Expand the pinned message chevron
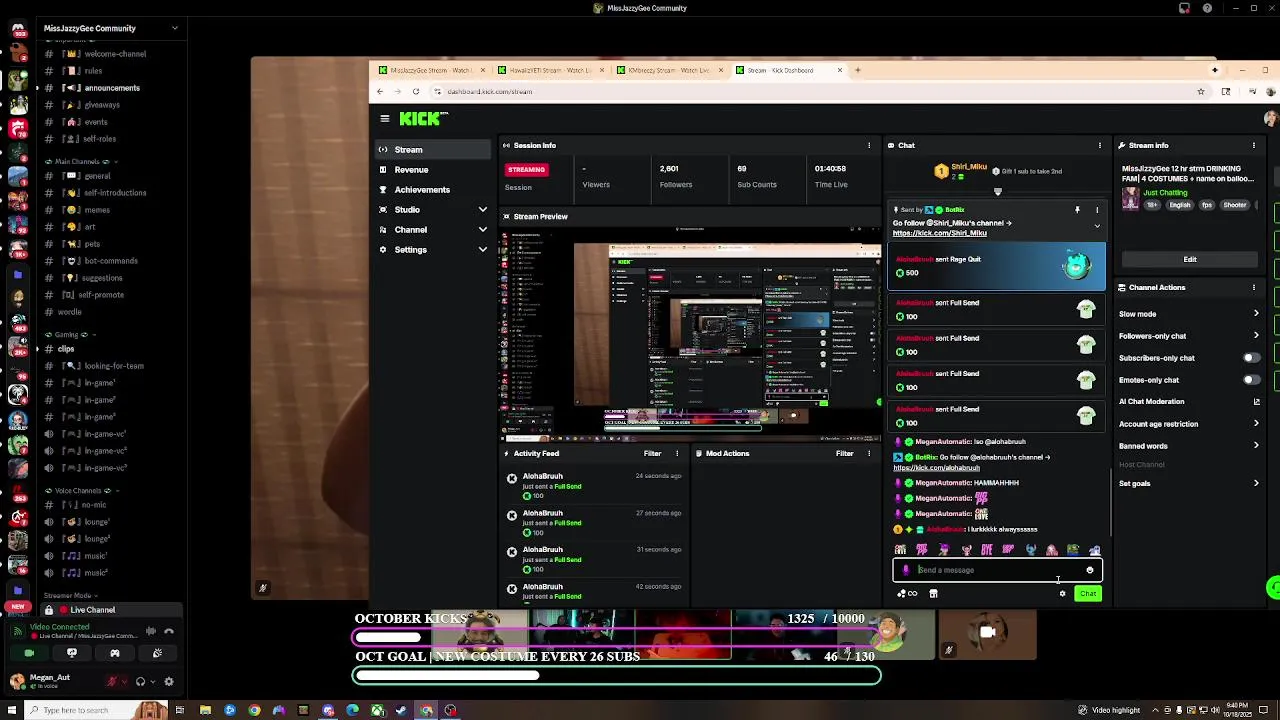Viewport: 1280px width, 720px height. 1097,226
